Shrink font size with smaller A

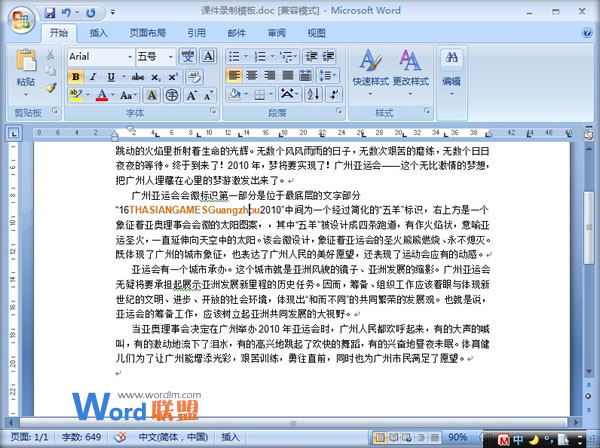pos(208,95)
